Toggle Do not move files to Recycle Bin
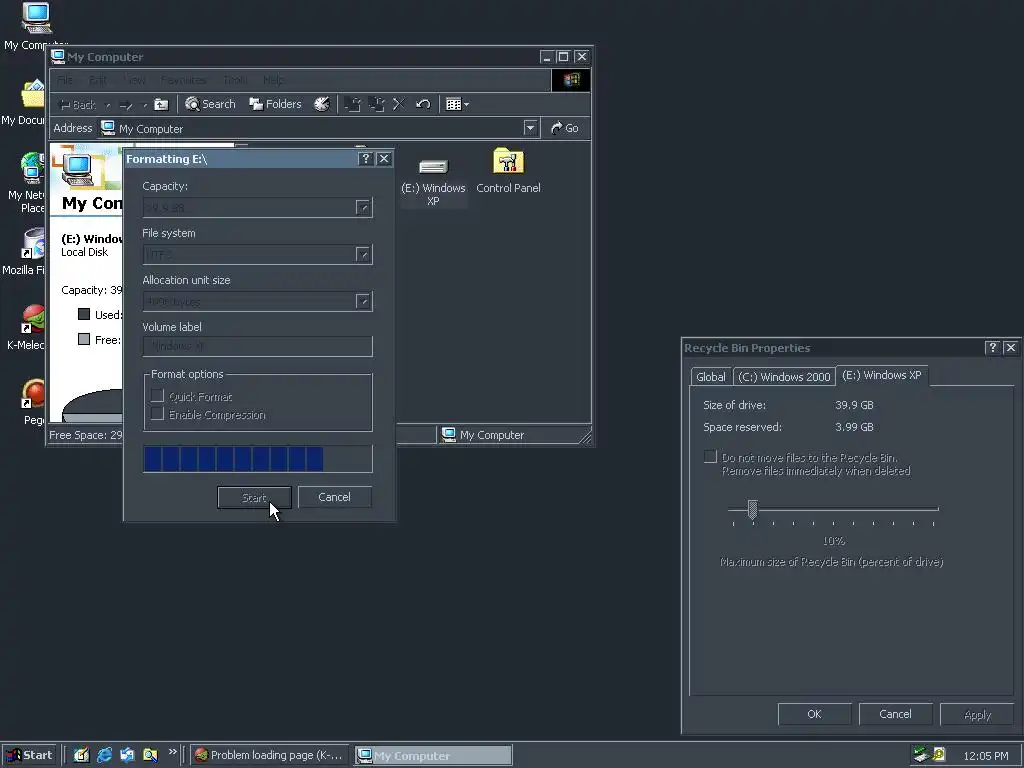 pos(711,457)
